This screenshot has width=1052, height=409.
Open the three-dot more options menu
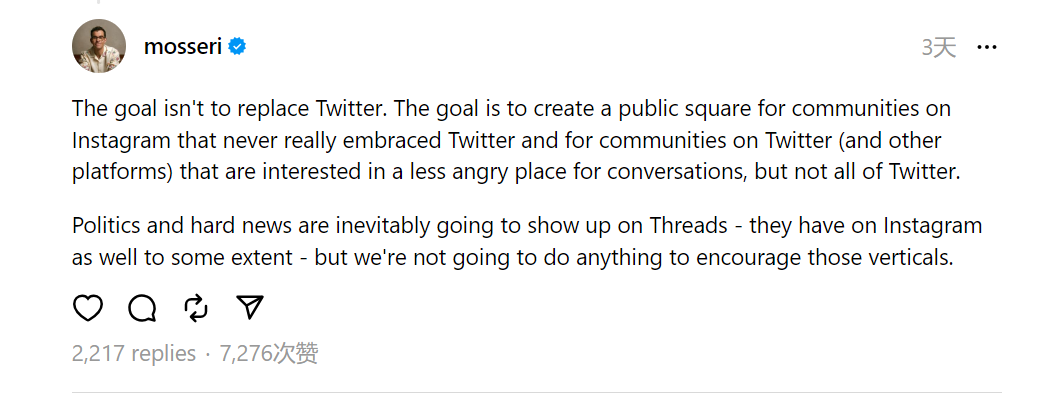coord(986,47)
